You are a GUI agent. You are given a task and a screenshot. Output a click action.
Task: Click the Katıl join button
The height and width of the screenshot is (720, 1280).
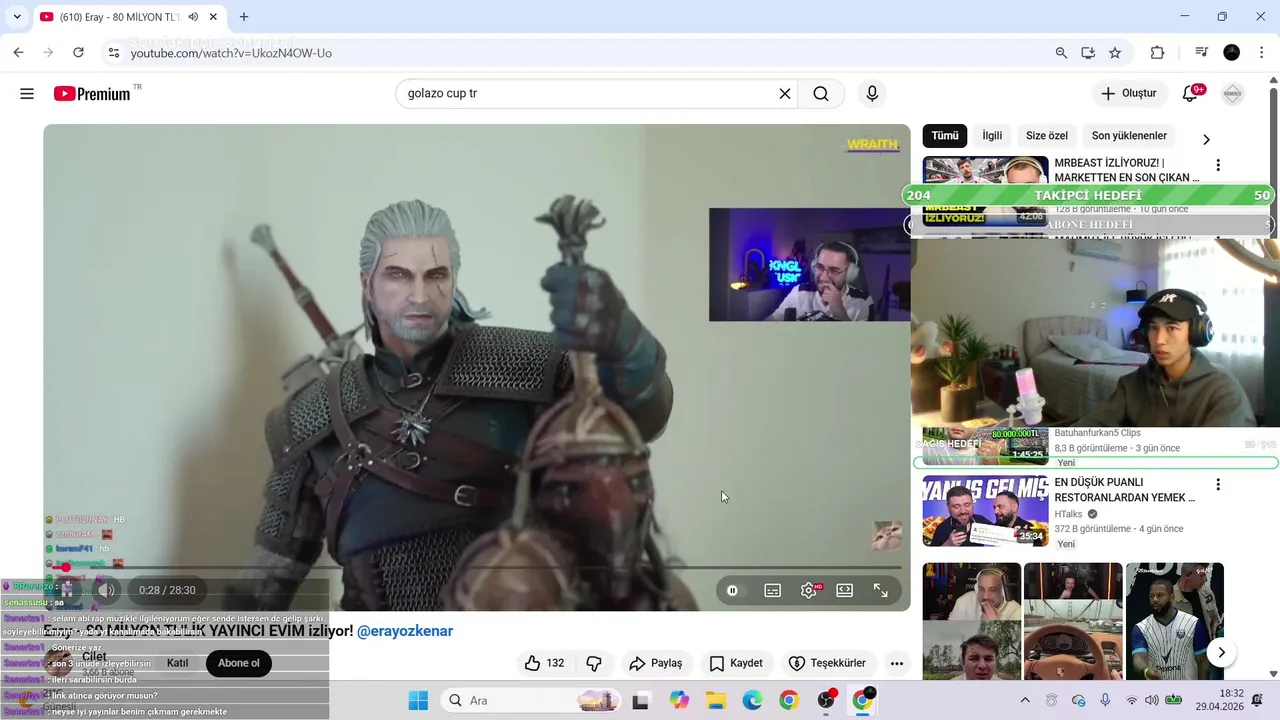click(177, 663)
